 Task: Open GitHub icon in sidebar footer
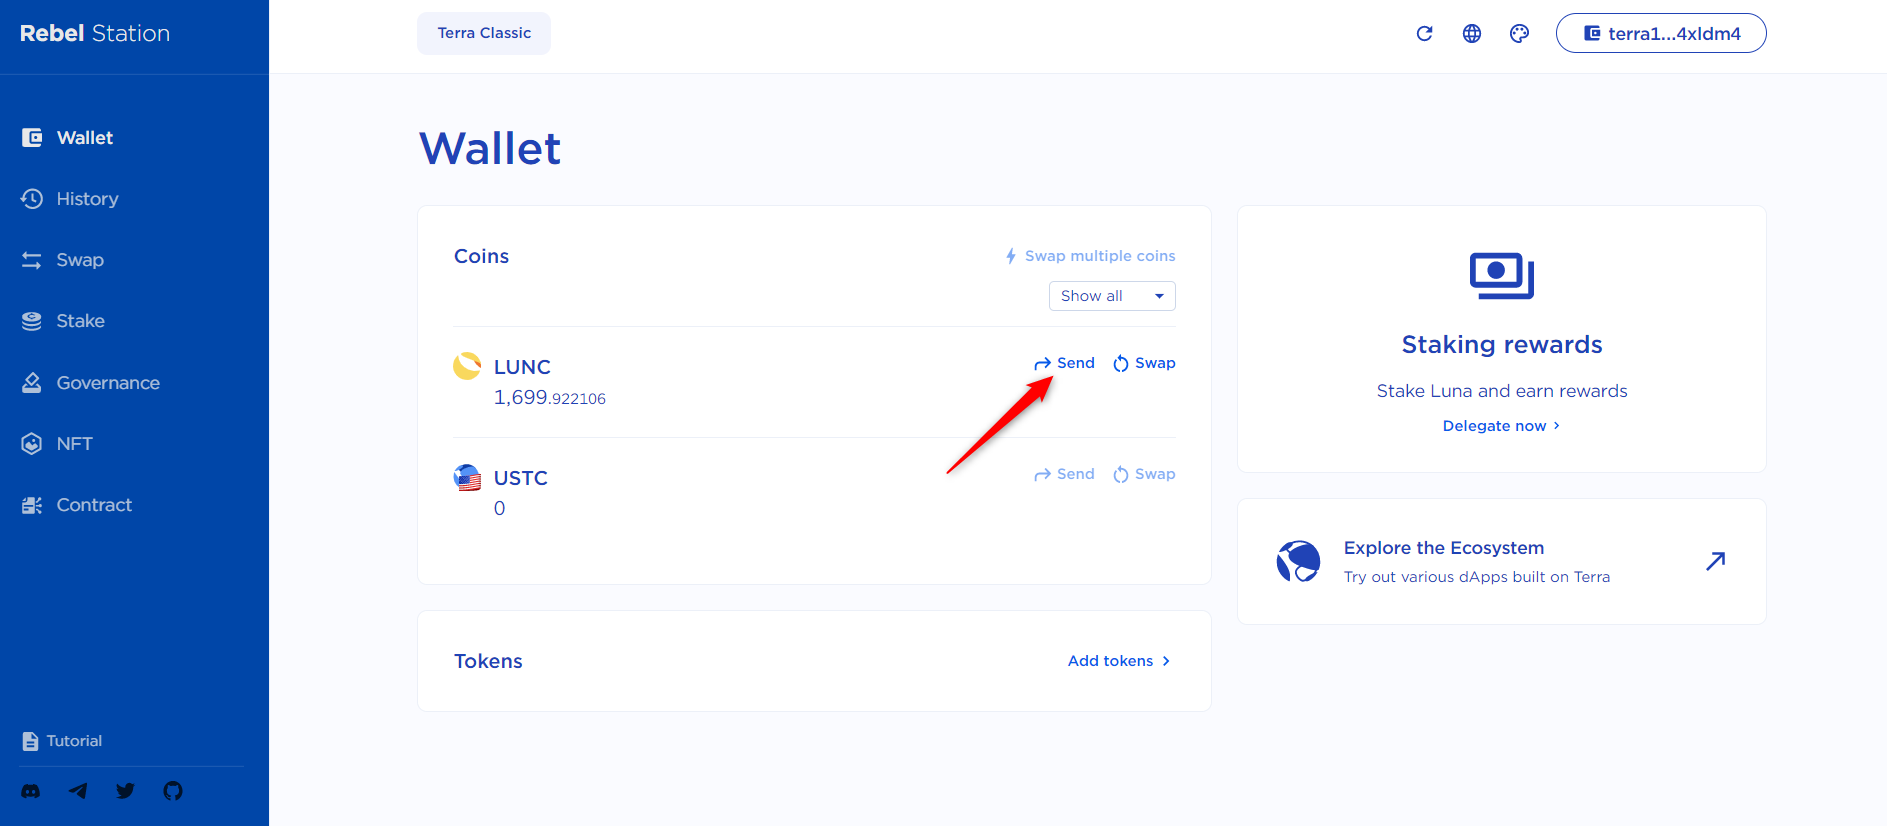173,791
